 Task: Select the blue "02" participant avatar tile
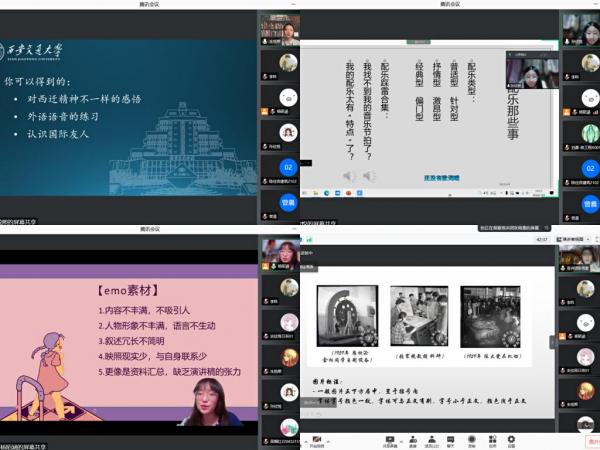pyautogui.click(x=288, y=168)
